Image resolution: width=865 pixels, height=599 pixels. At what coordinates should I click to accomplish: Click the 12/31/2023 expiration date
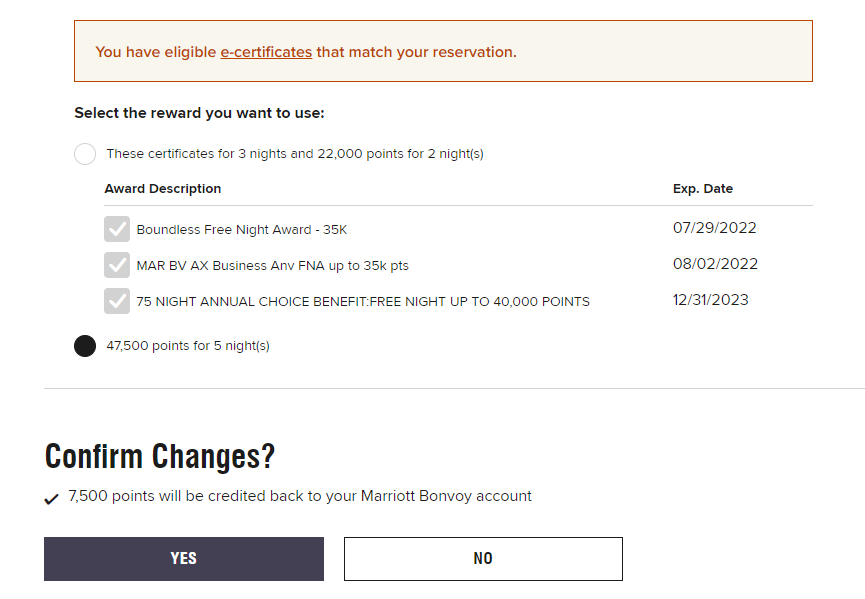tap(711, 300)
